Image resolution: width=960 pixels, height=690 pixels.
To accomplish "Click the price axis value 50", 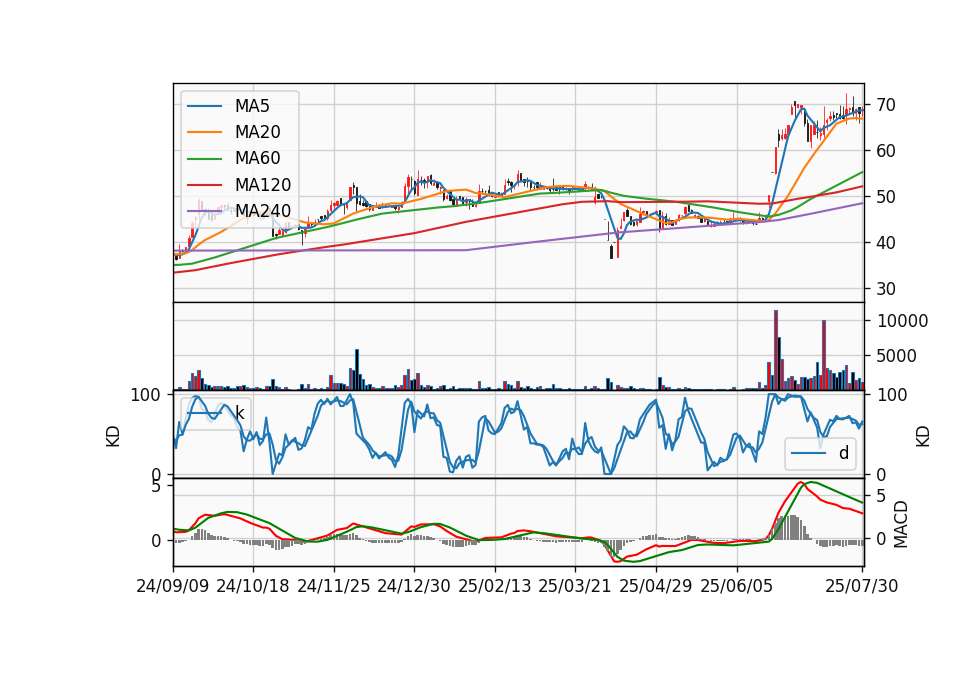I will click(886, 197).
